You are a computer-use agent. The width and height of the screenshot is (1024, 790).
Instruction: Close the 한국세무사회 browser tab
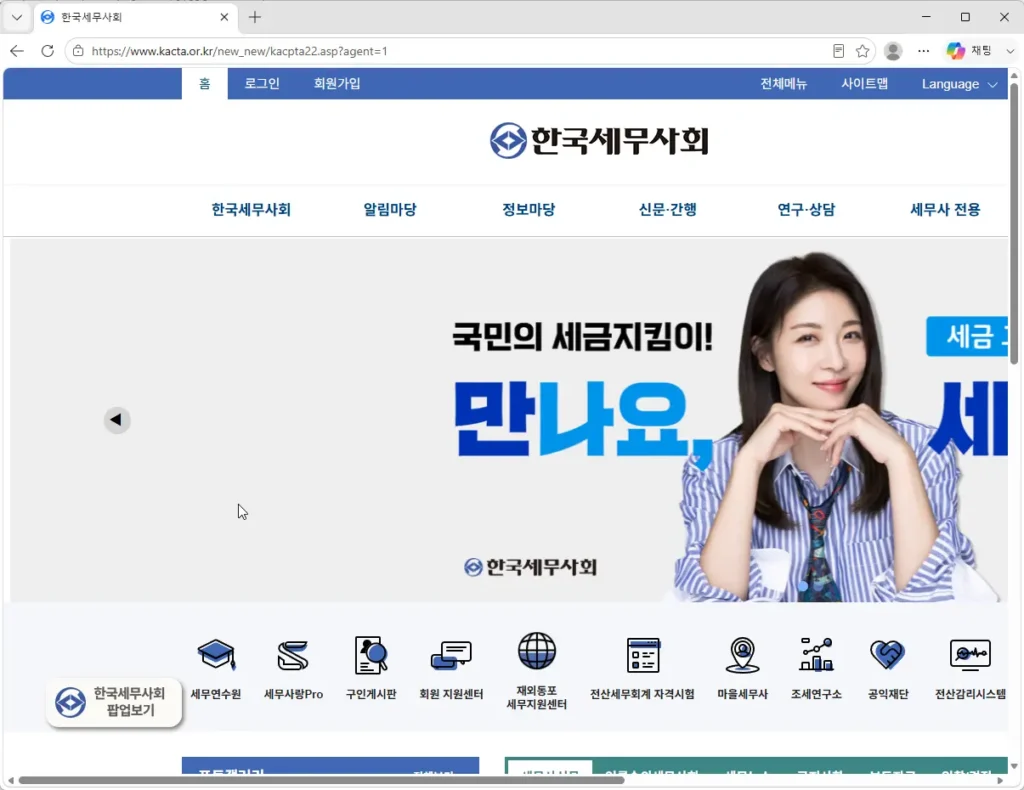[x=224, y=17]
